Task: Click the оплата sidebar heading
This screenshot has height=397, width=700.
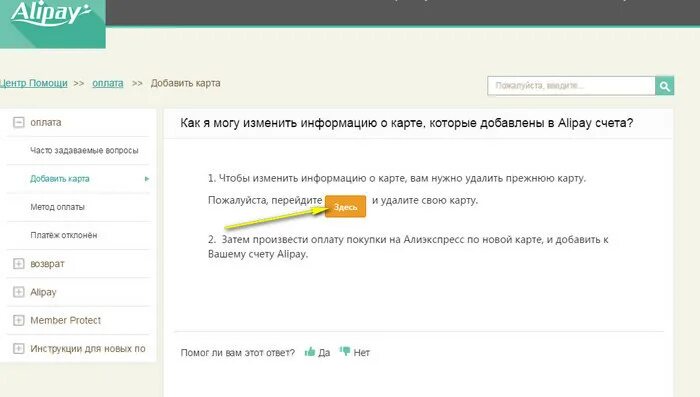Action: tap(46, 122)
